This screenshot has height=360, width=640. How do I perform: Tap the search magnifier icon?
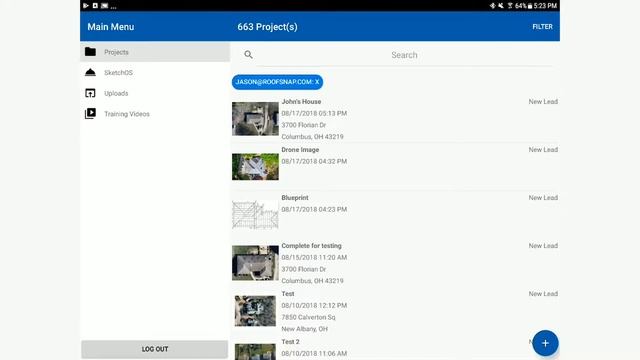point(248,54)
